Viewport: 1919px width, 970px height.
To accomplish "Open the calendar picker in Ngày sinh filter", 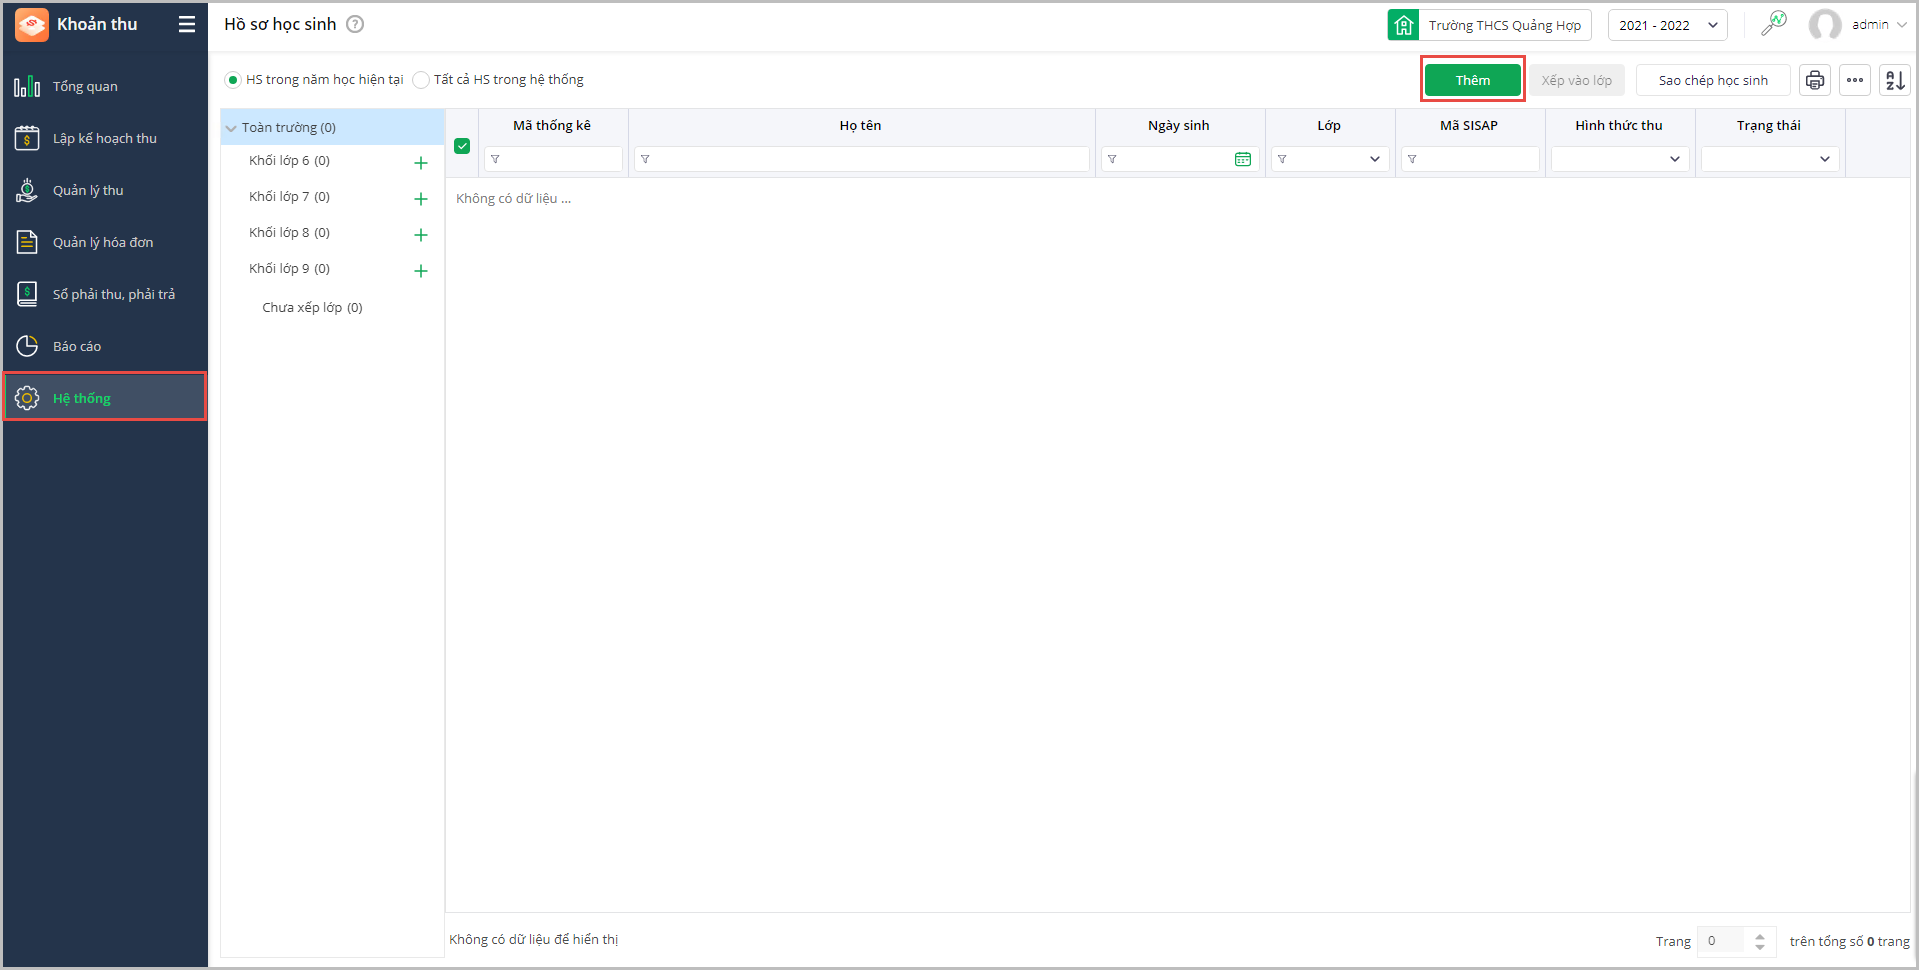I will click(x=1243, y=159).
